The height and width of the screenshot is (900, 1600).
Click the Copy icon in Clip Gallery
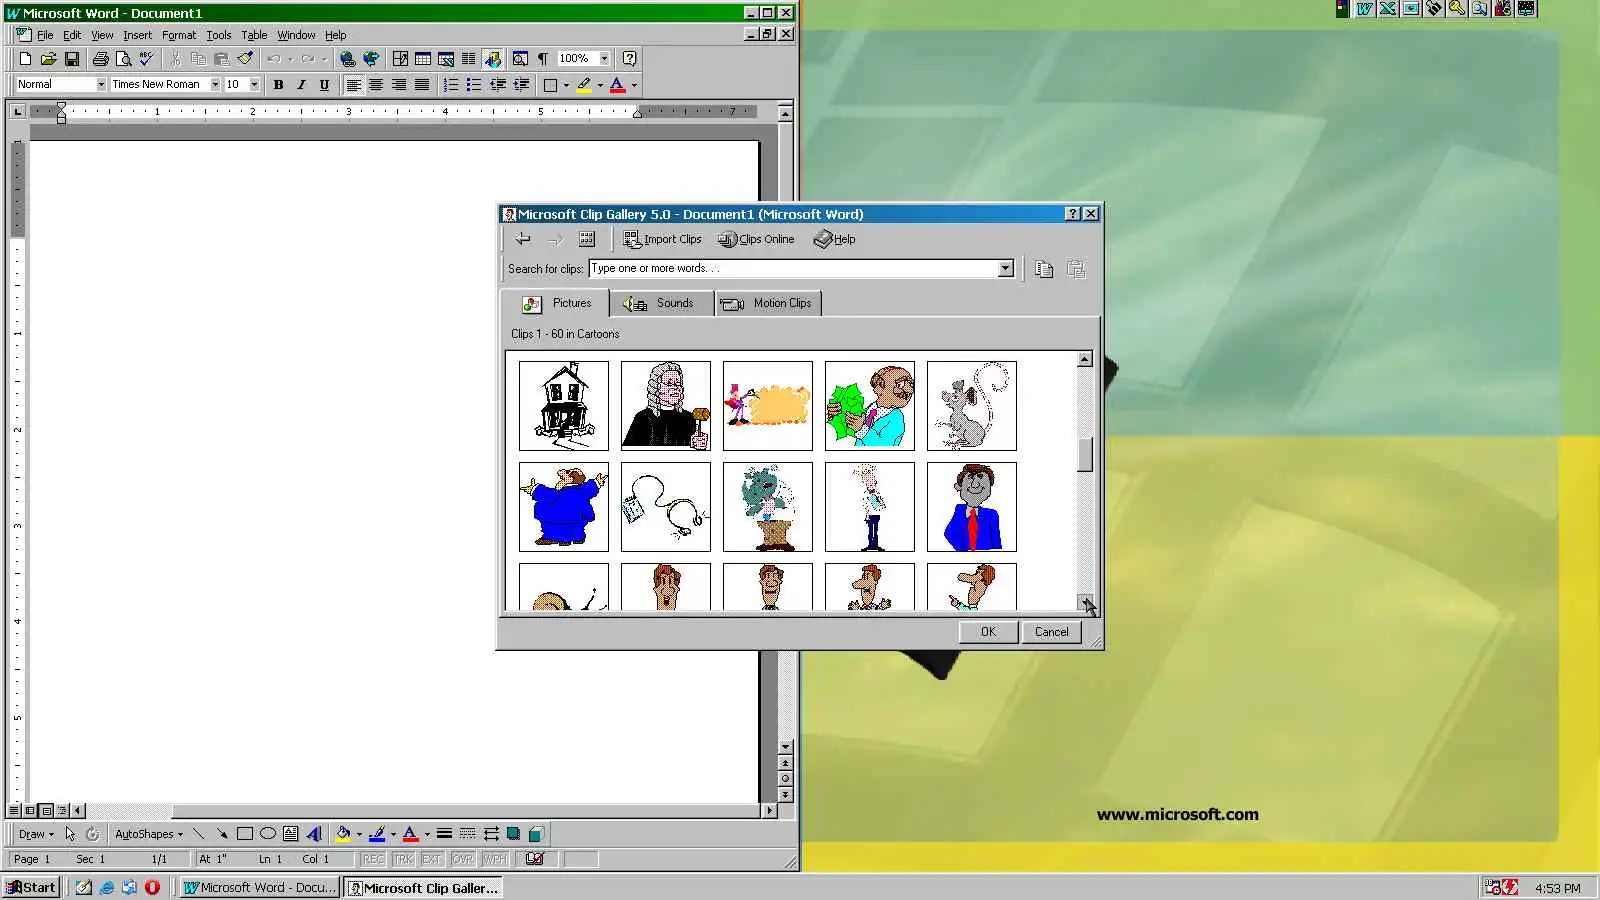click(1044, 269)
